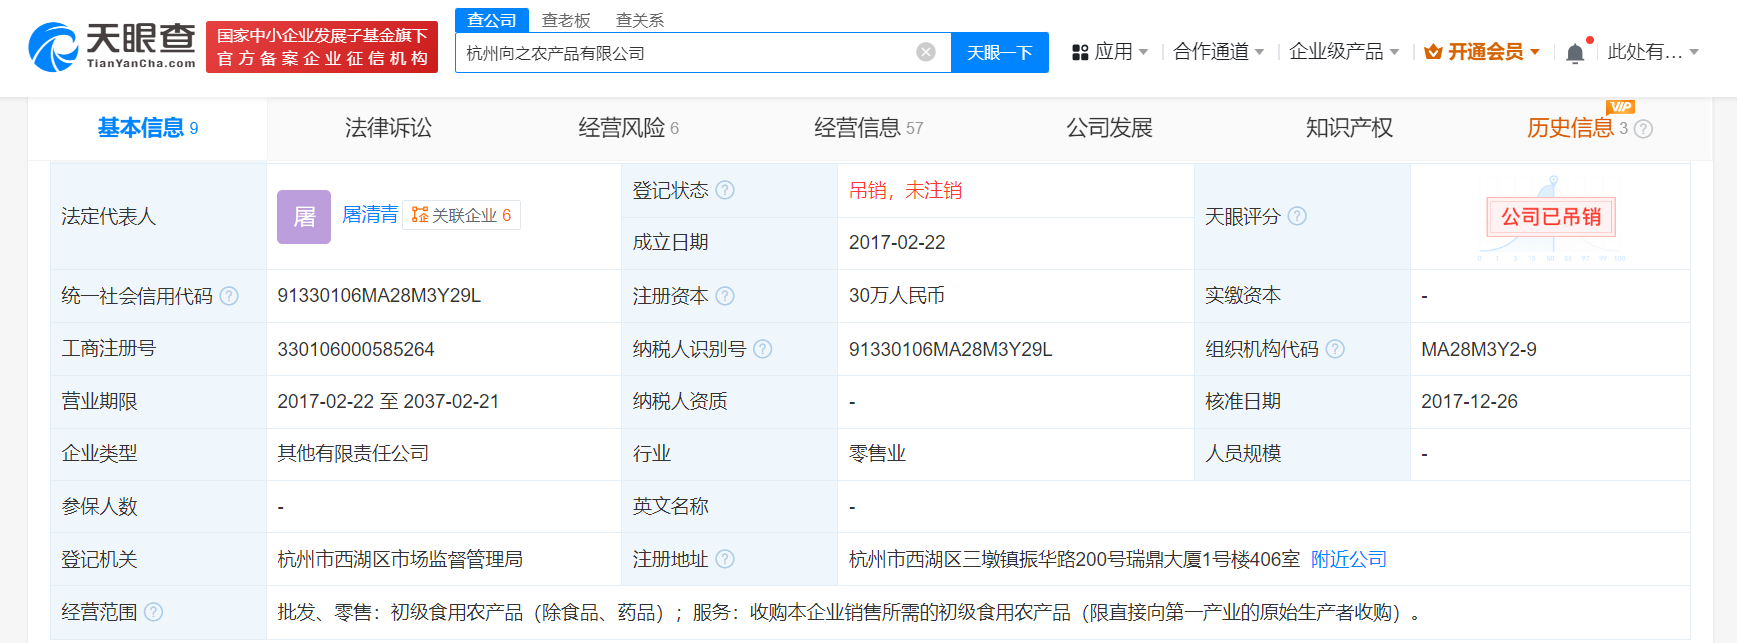Click registration number 330106000585264
The width and height of the screenshot is (1737, 643).
click(x=356, y=349)
